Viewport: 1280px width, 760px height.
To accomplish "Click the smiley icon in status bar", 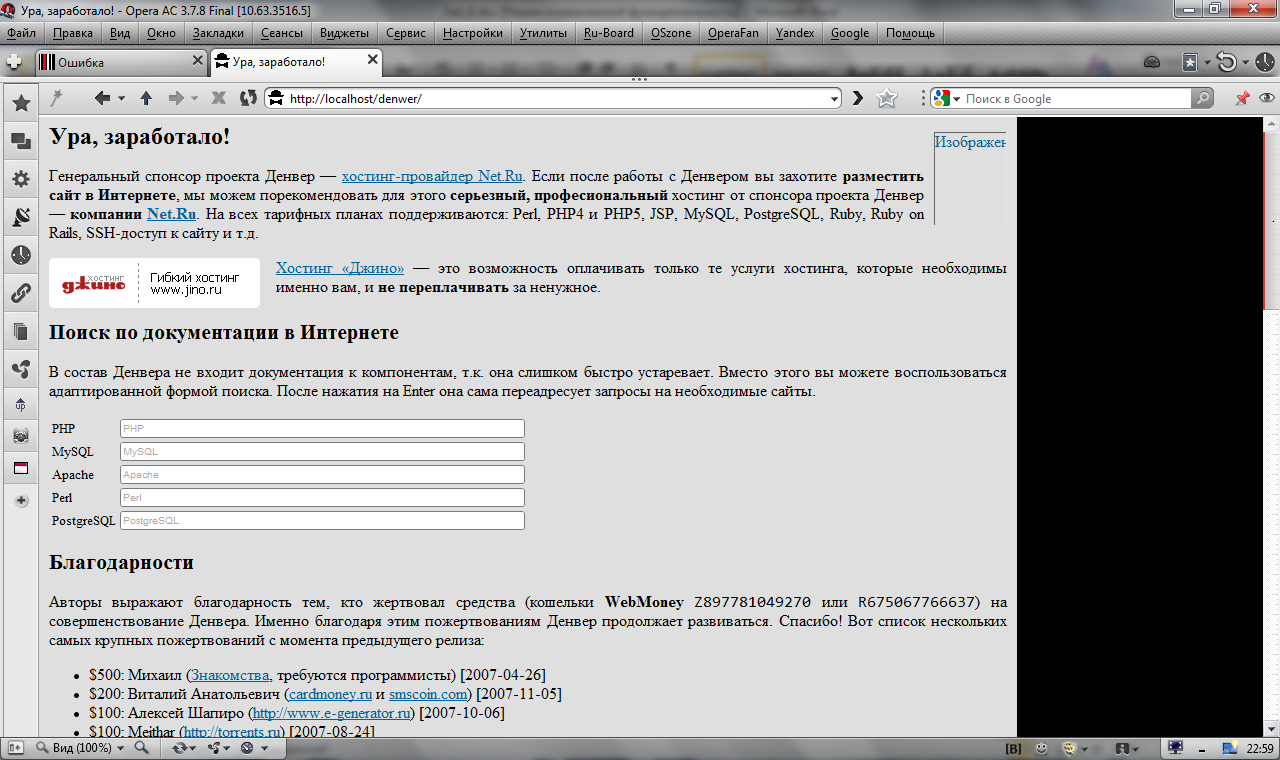I will tap(1042, 748).
